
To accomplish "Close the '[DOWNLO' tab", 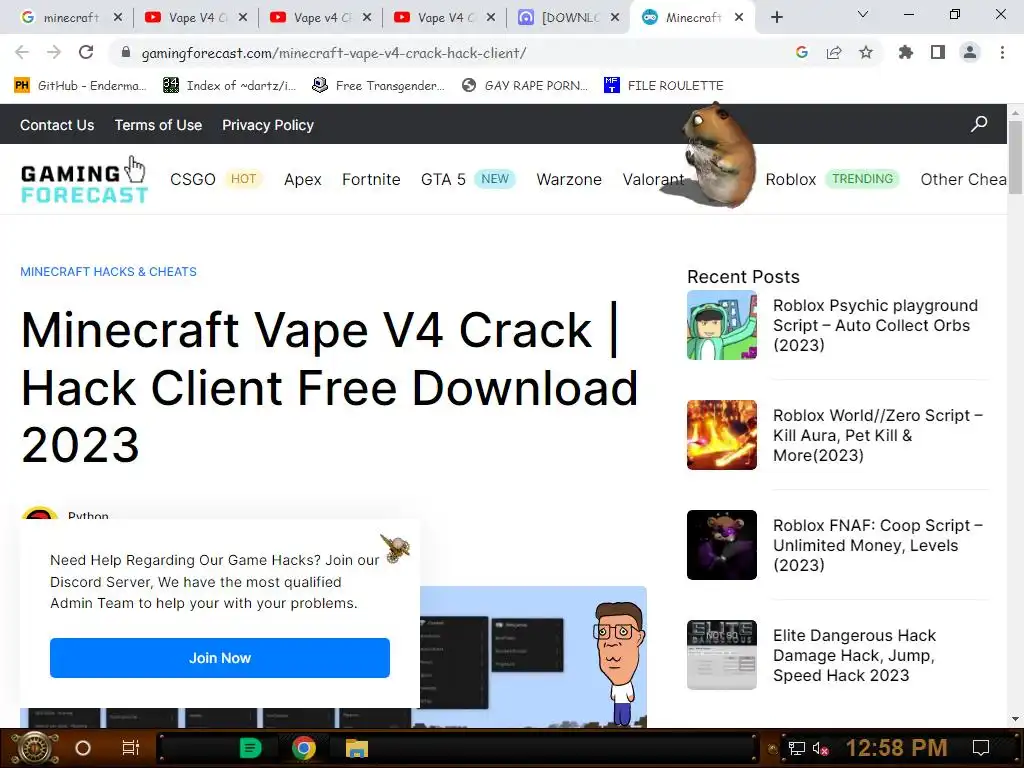I will coord(615,18).
